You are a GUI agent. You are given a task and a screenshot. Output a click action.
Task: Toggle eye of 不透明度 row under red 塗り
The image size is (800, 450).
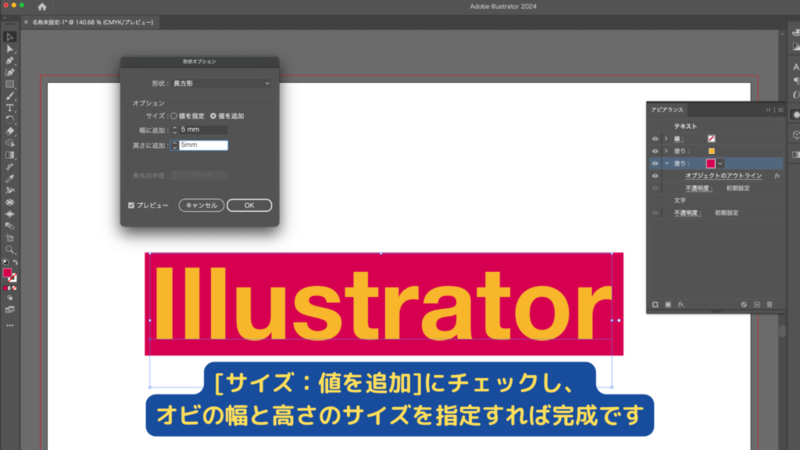655,188
